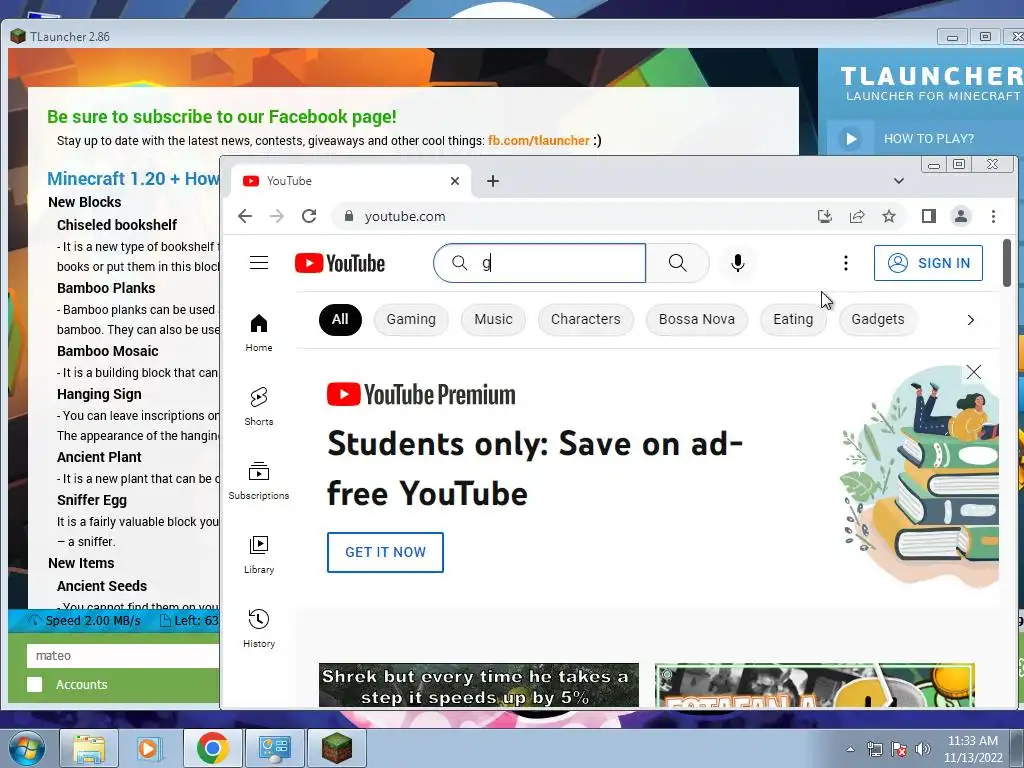Click GET IT NOW button
Screen dimensions: 1024x768
pos(385,552)
